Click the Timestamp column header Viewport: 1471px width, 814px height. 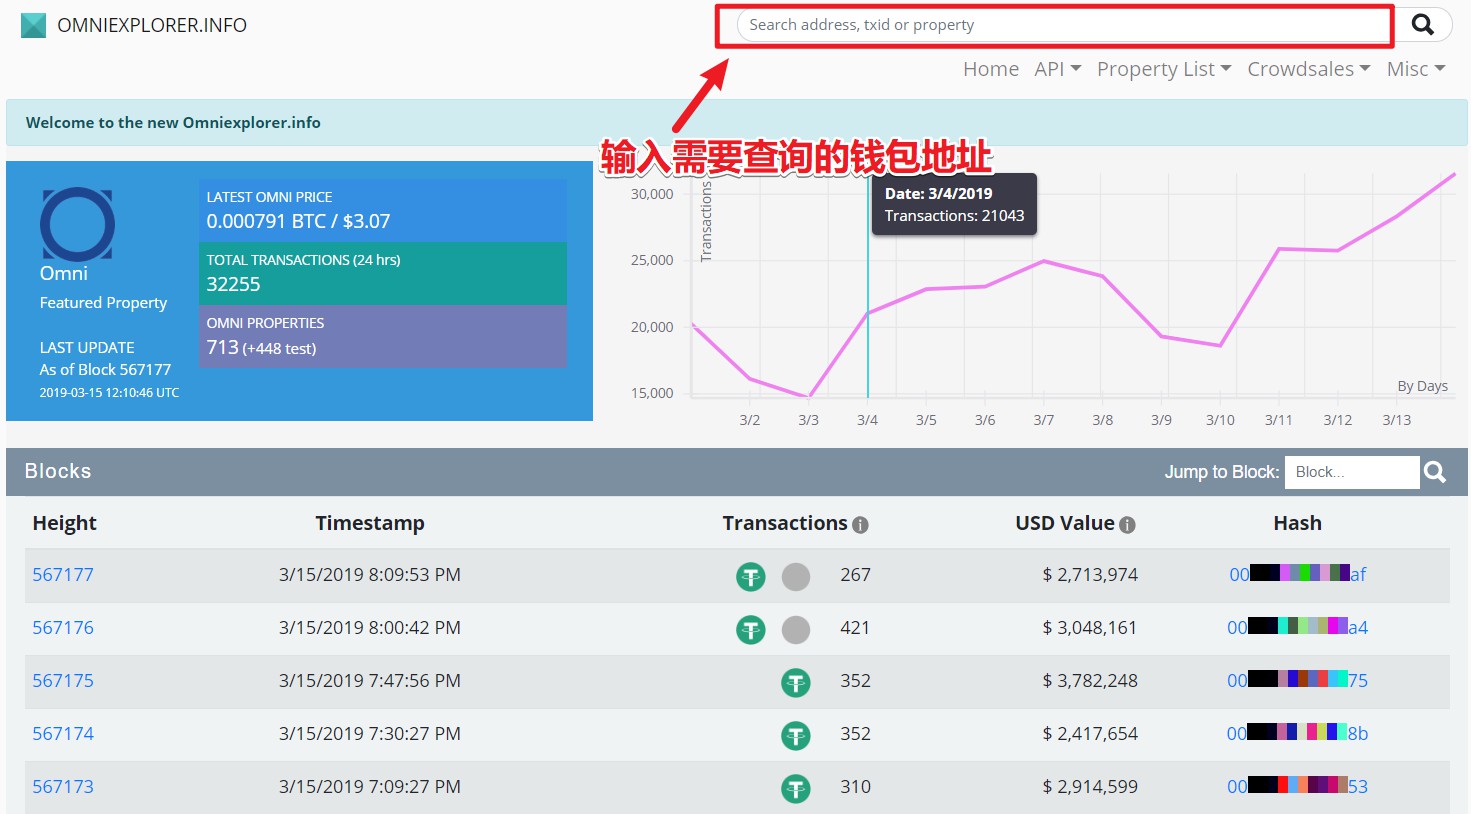370,523
